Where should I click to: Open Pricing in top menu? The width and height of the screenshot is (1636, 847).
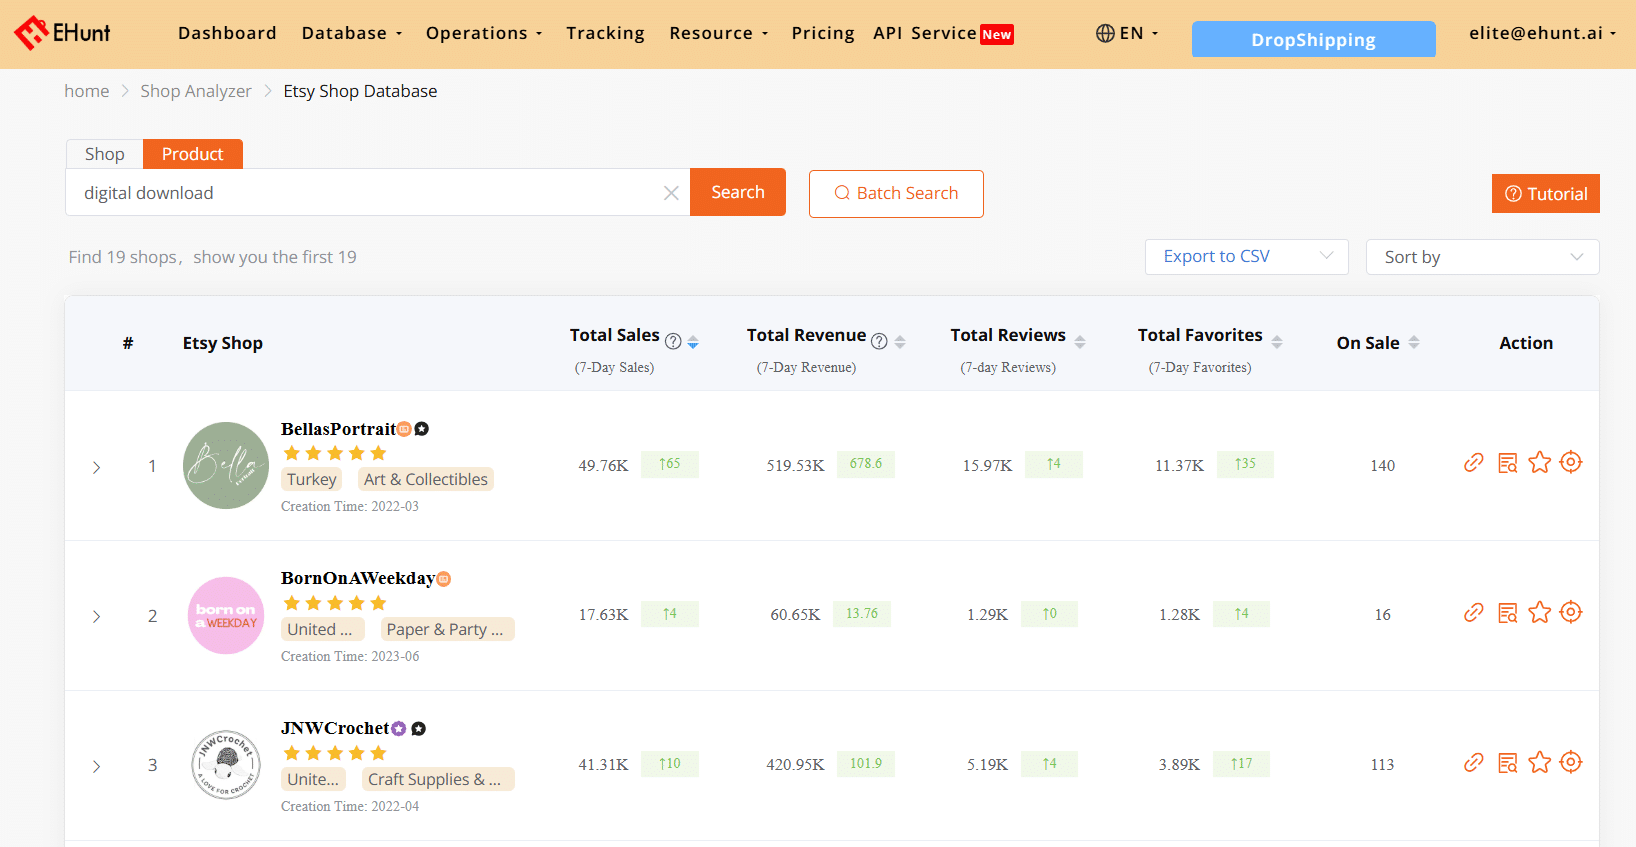point(823,33)
